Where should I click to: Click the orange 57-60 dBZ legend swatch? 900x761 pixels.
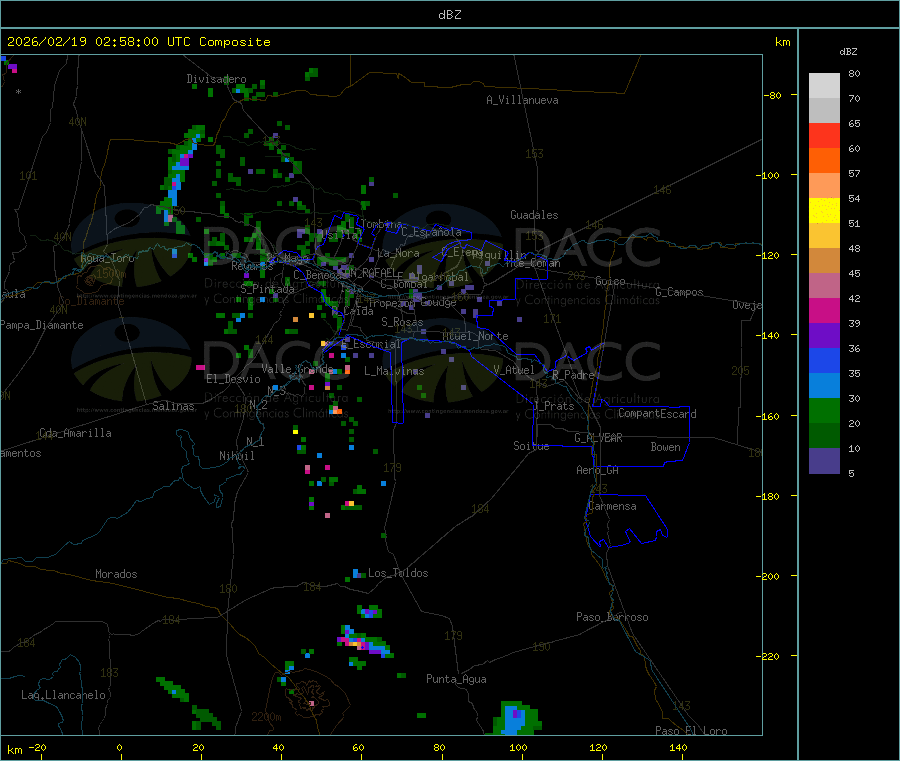point(824,160)
